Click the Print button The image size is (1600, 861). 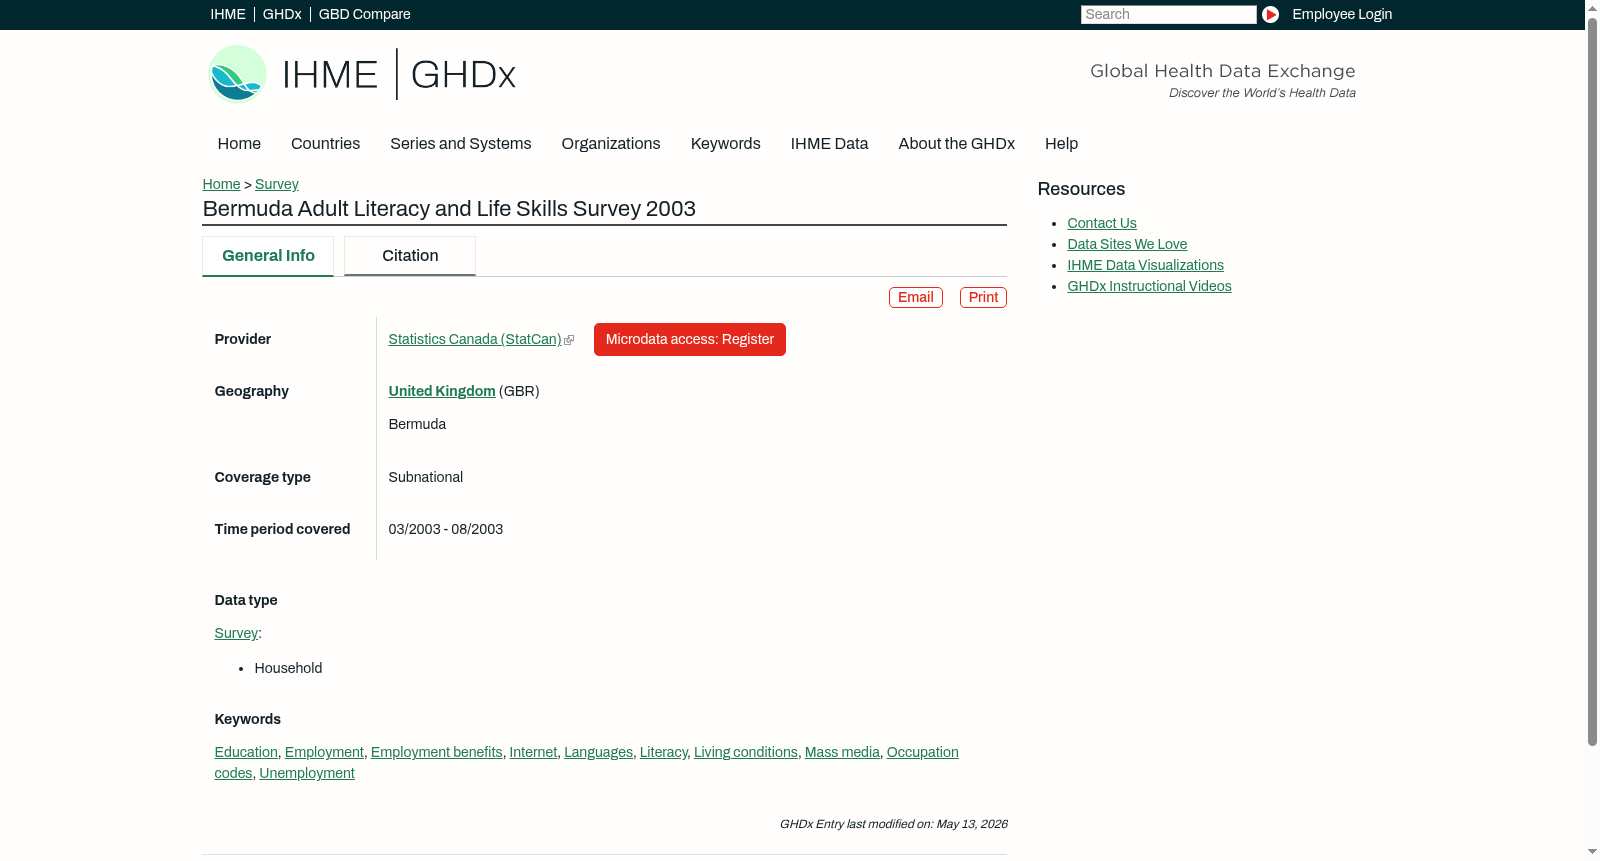(983, 297)
